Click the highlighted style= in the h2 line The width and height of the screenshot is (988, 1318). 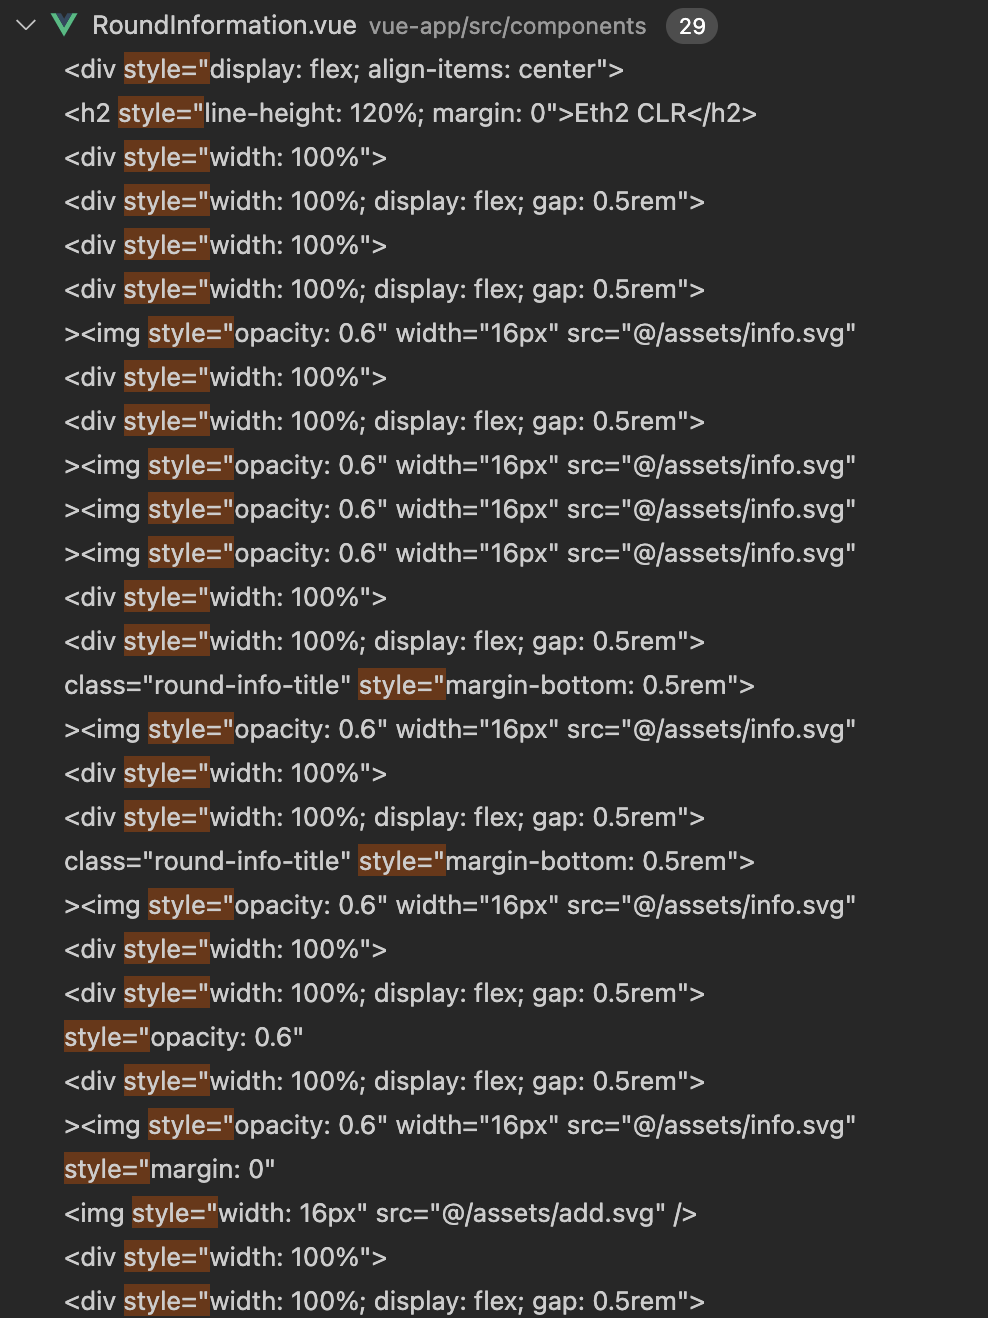point(161,113)
